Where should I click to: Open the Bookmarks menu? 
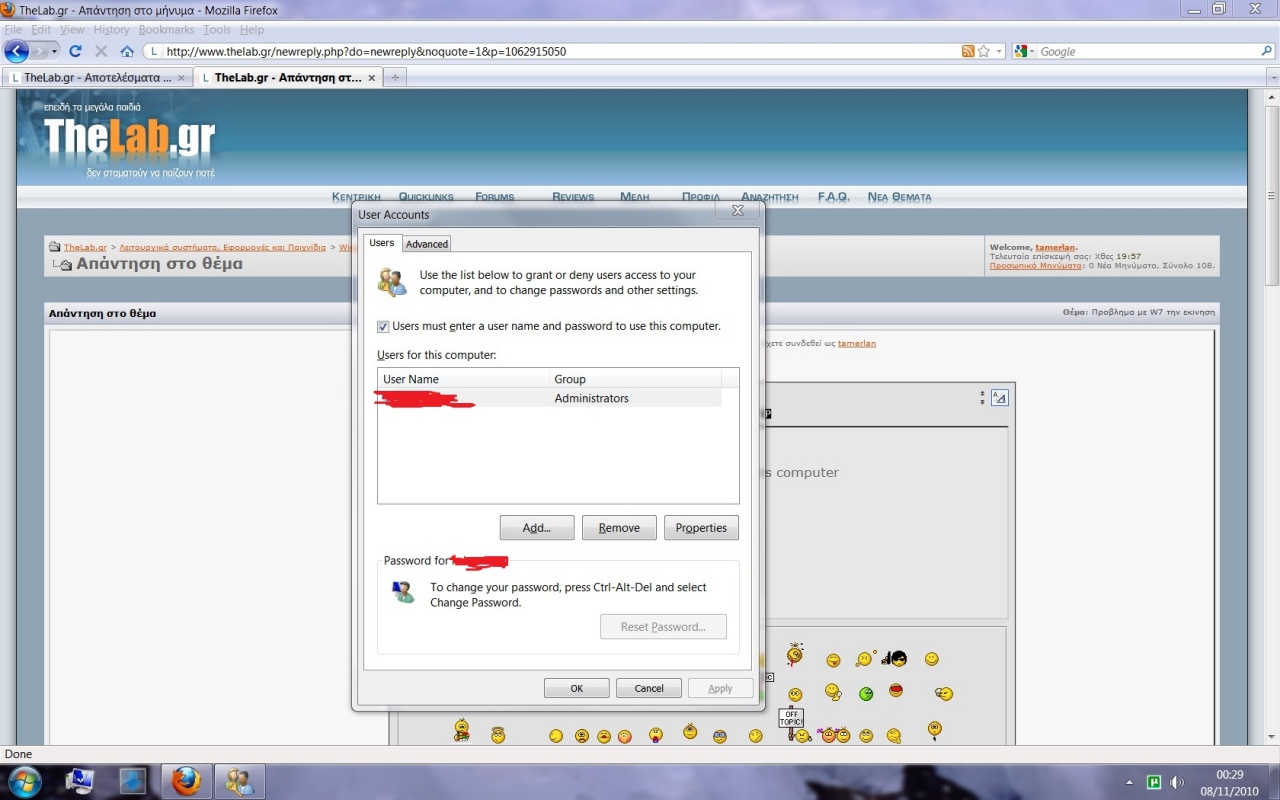pyautogui.click(x=166, y=30)
